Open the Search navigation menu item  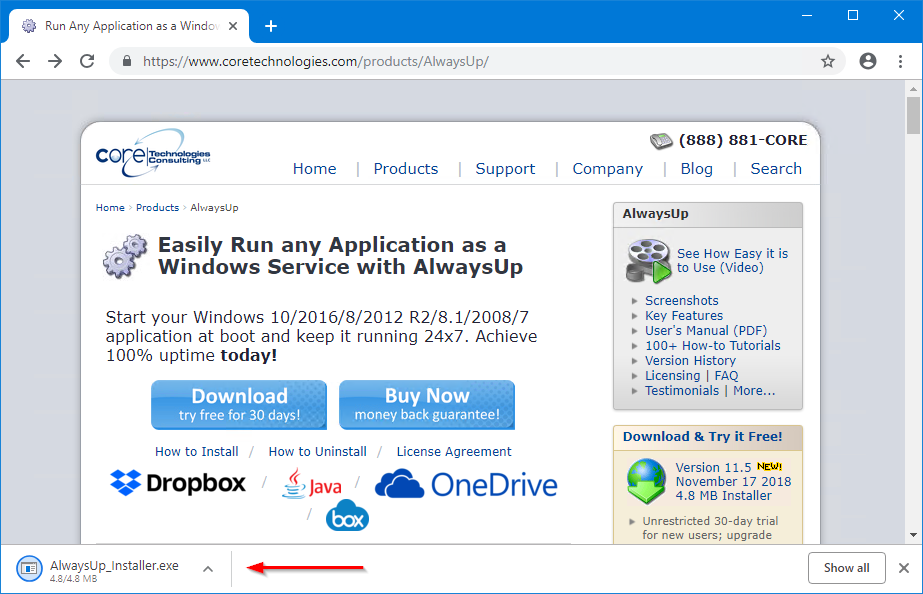point(776,169)
